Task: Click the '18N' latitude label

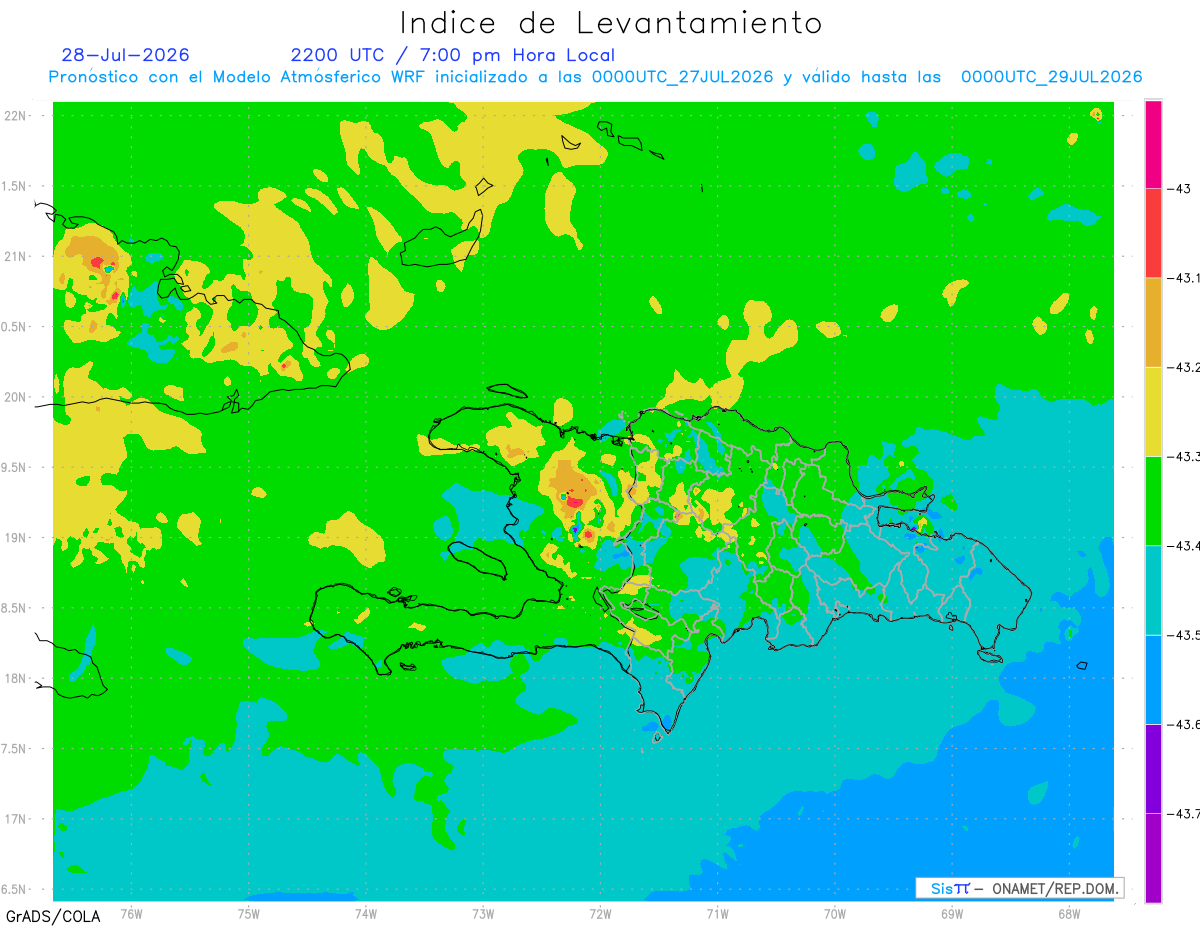Action: pyautogui.click(x=15, y=678)
